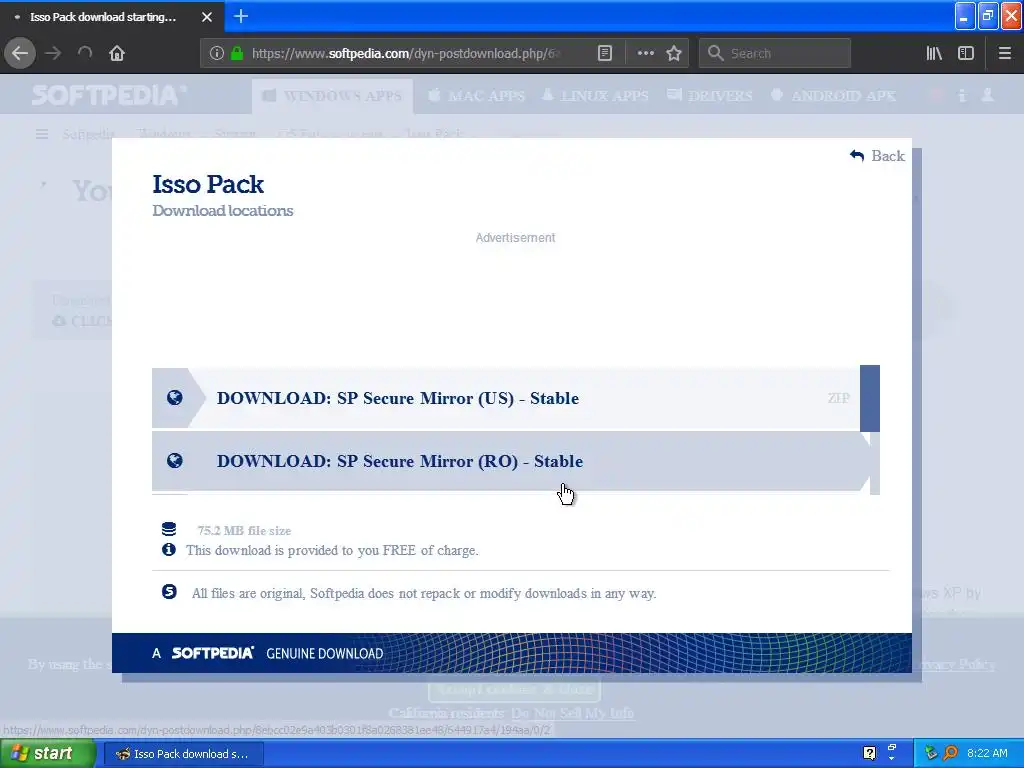Select Isso Pack download taskbar button
The height and width of the screenshot is (768, 1024).
point(184,754)
